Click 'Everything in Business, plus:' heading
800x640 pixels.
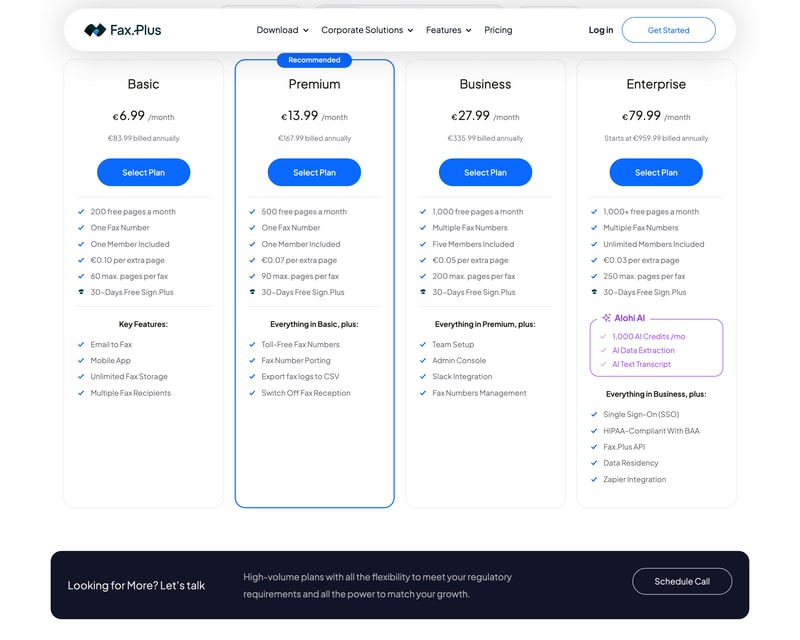click(x=656, y=394)
